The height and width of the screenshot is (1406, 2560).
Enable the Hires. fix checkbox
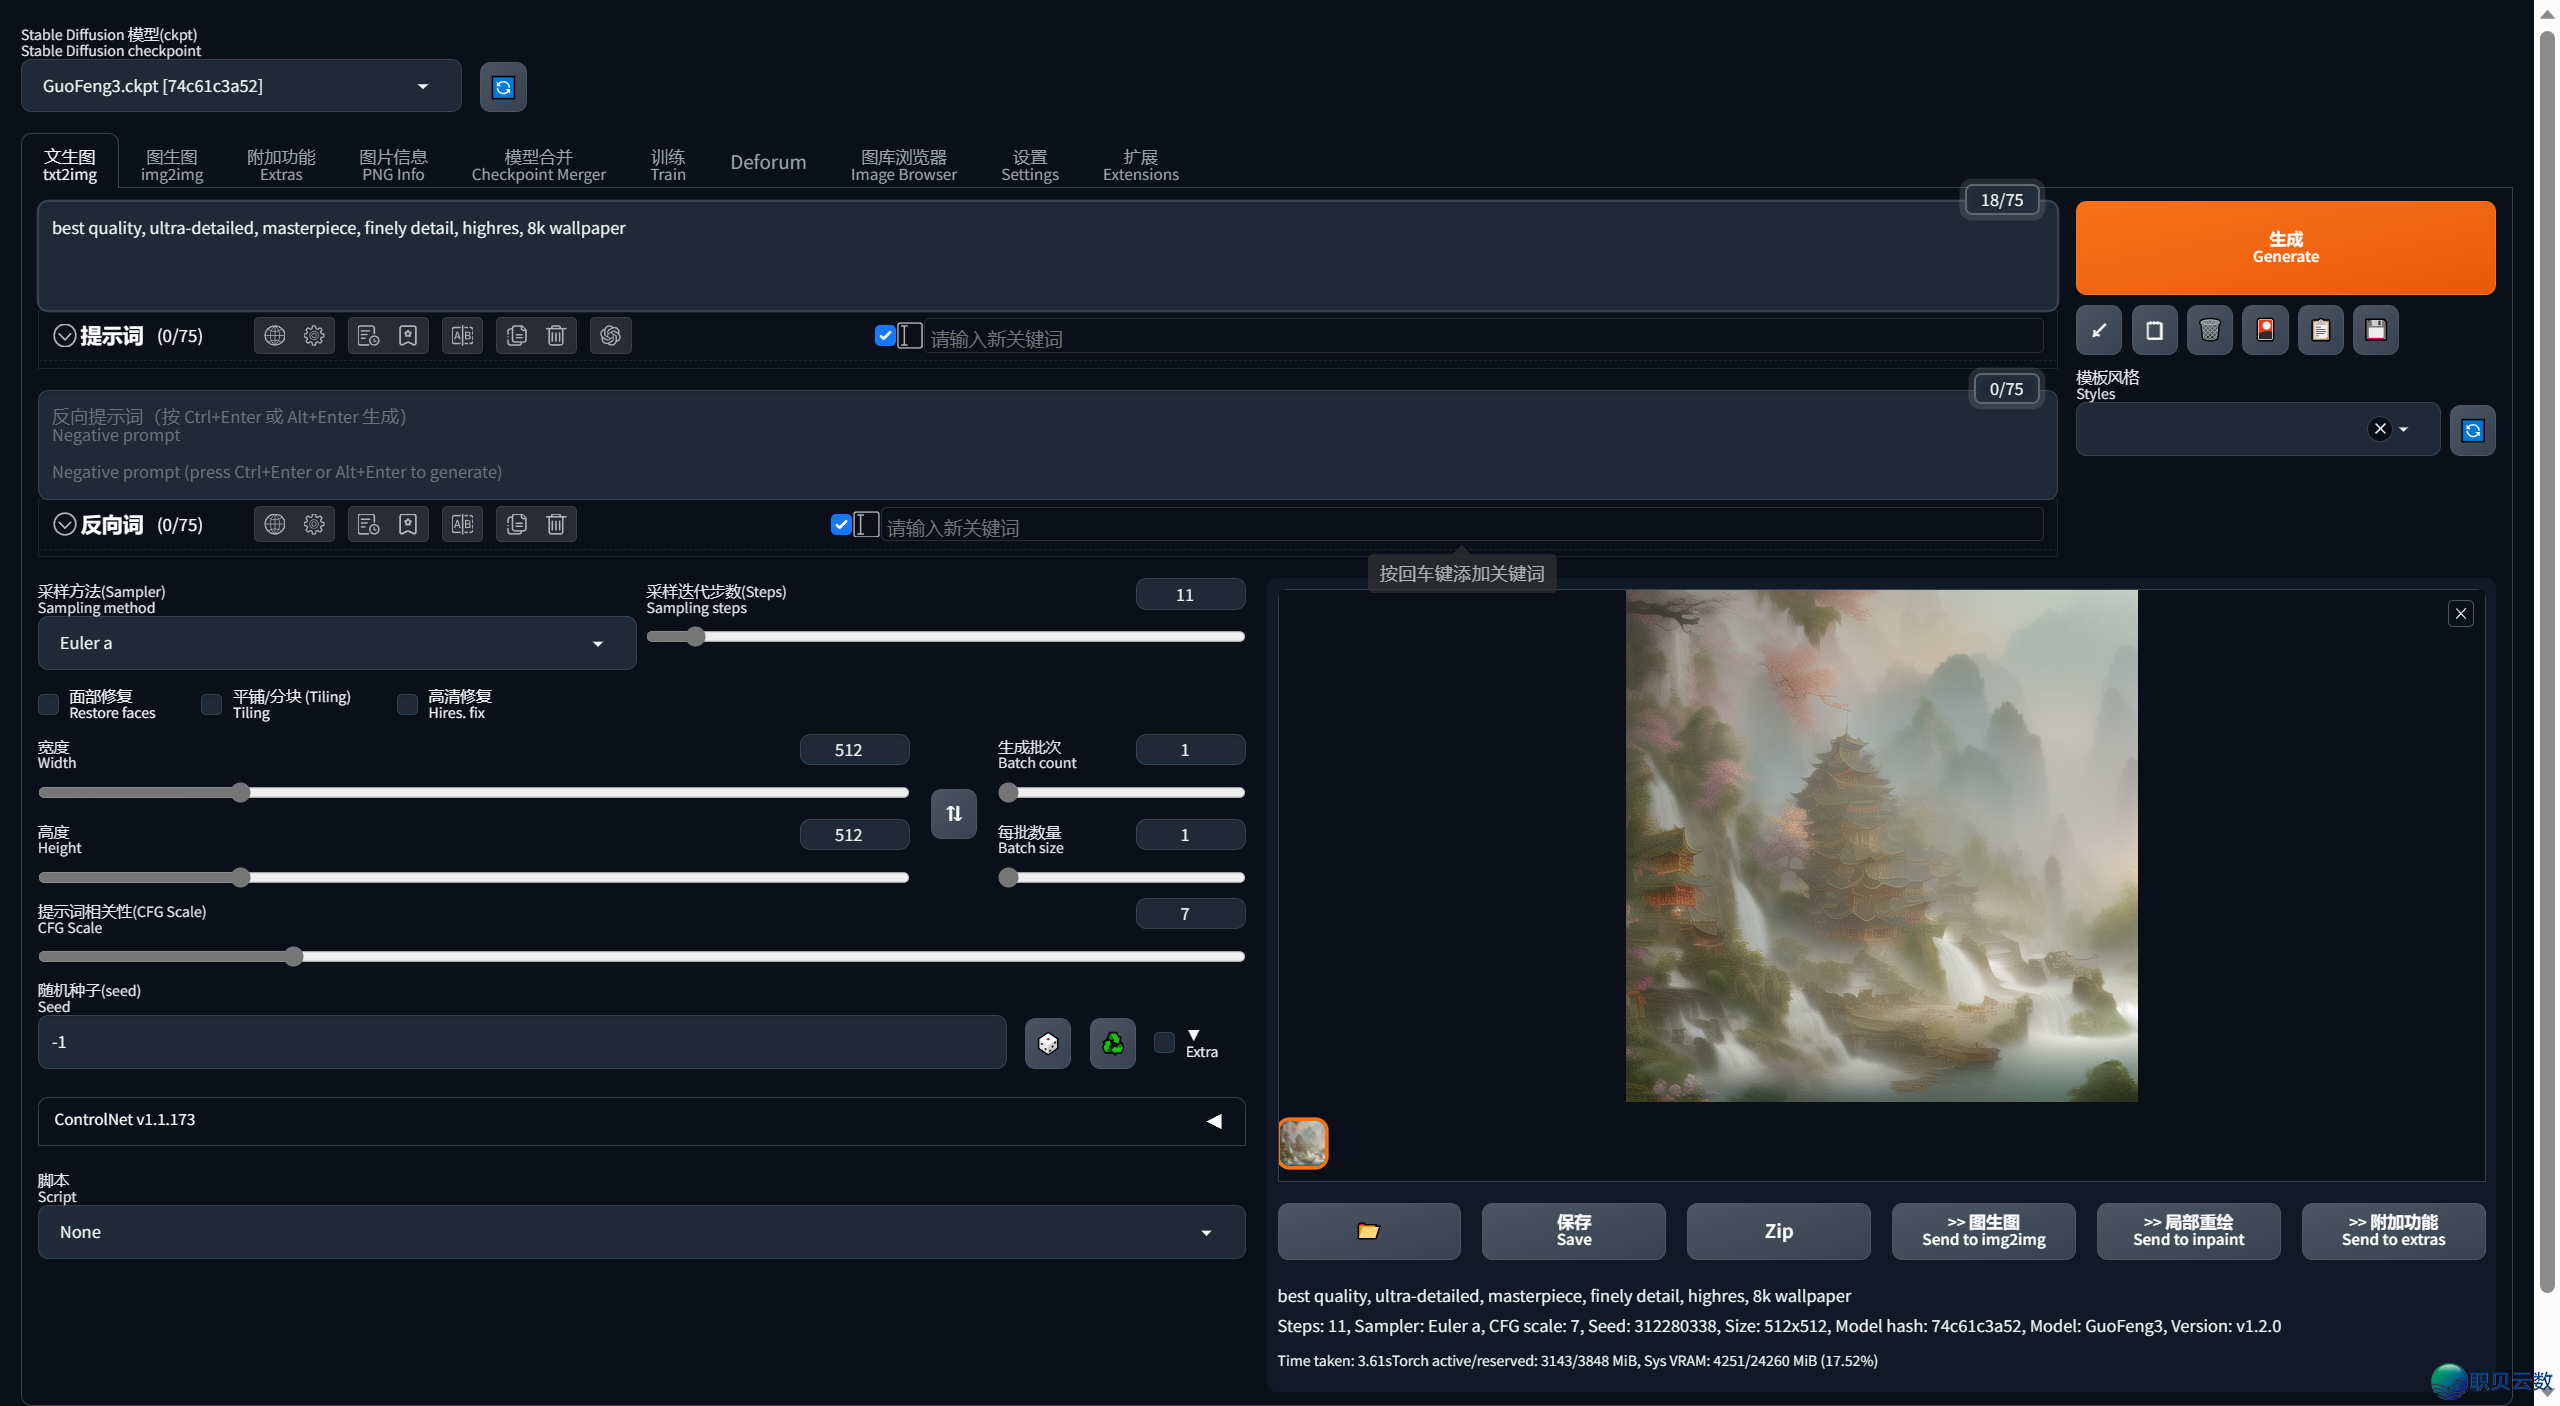(x=407, y=705)
